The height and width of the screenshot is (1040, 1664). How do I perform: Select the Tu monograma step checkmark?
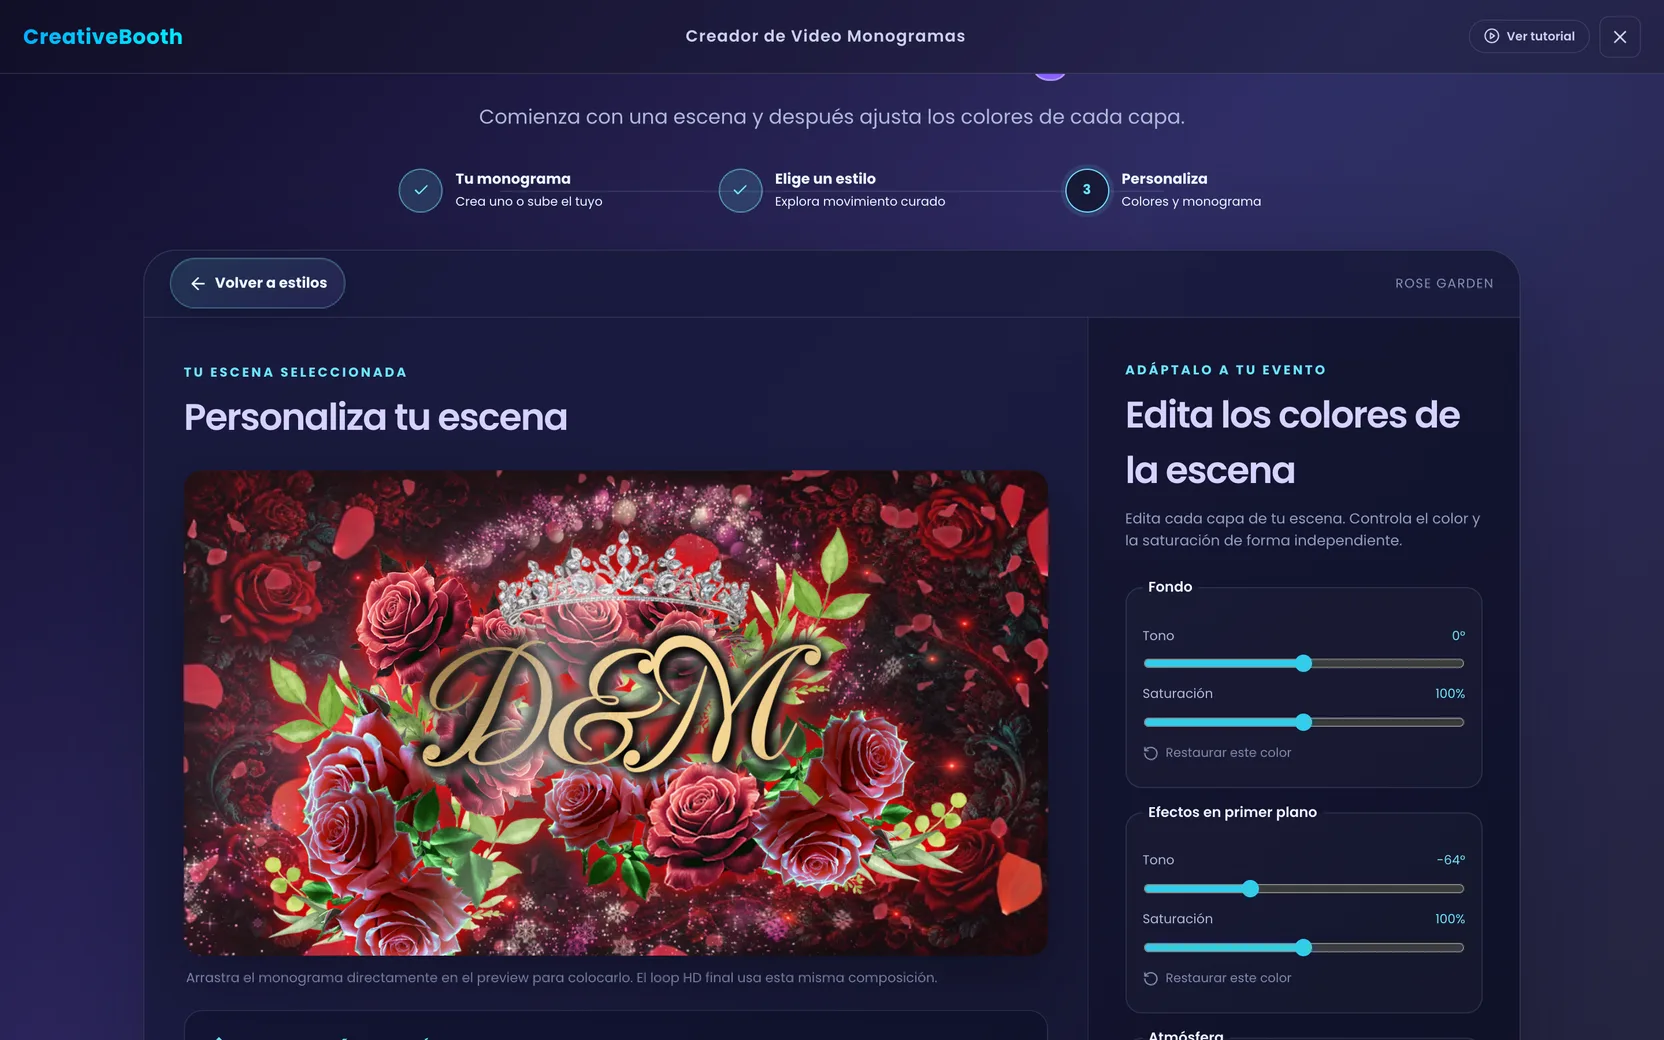click(421, 190)
